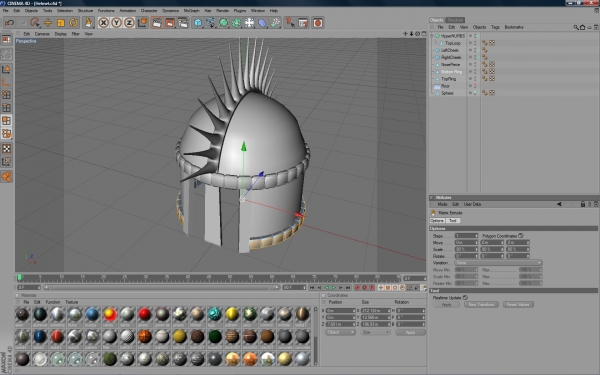Open the Plugins menu

[x=240, y=11]
